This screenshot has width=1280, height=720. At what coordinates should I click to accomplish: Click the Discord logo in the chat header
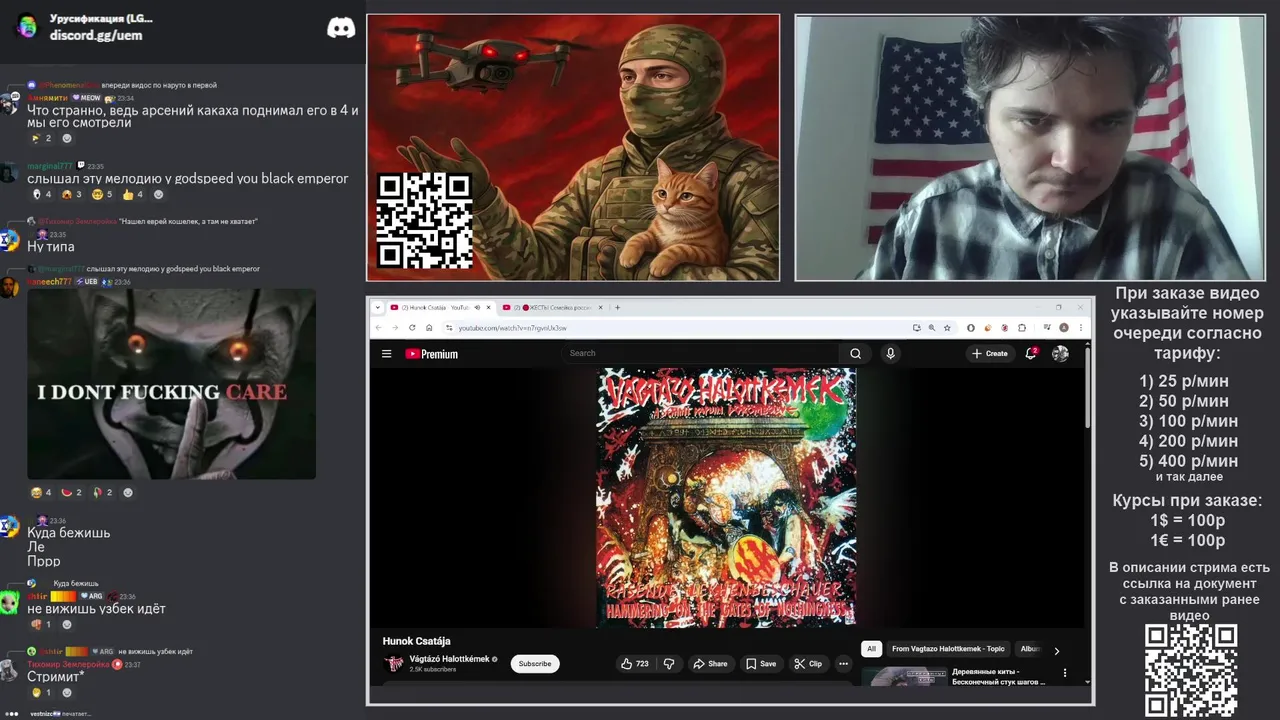coord(341,28)
